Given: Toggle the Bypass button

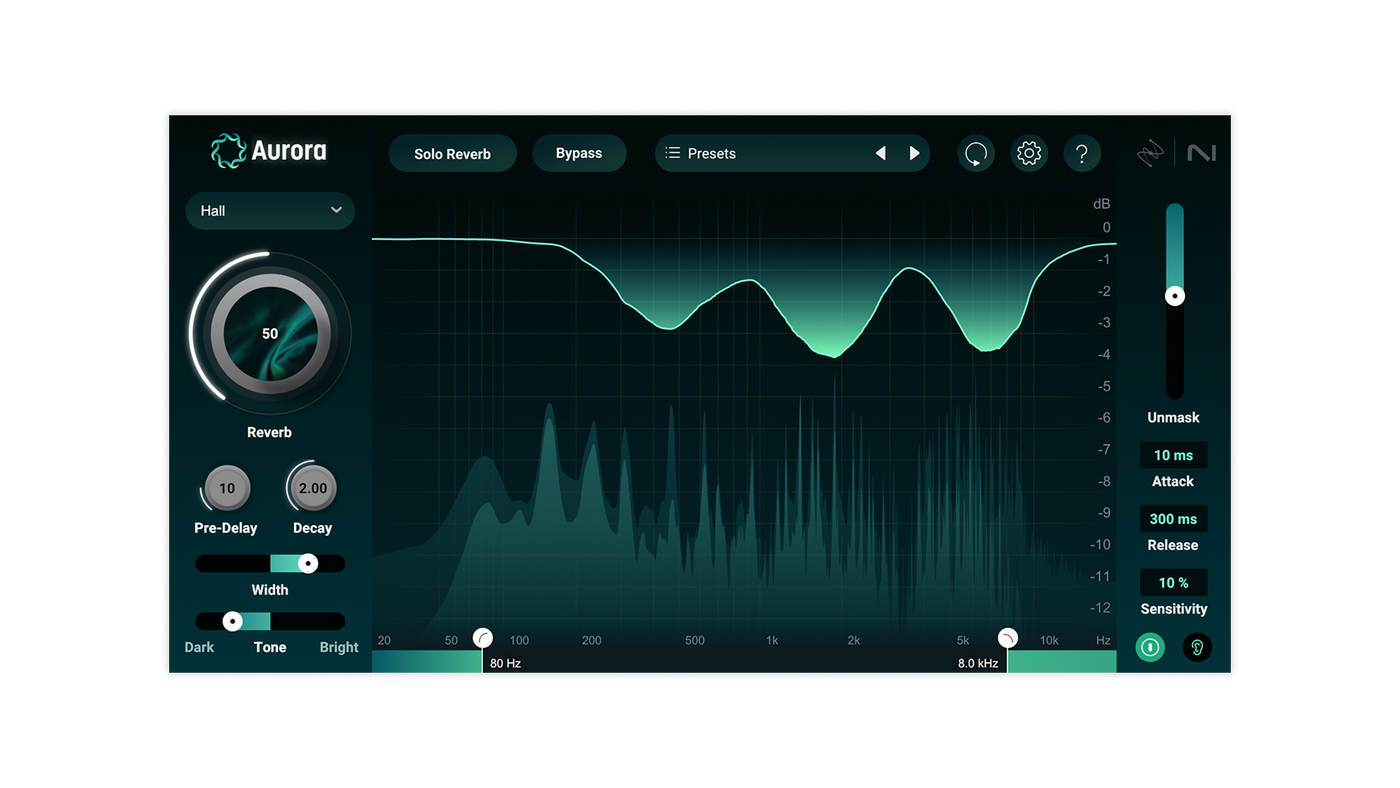Looking at the screenshot, I should (579, 153).
